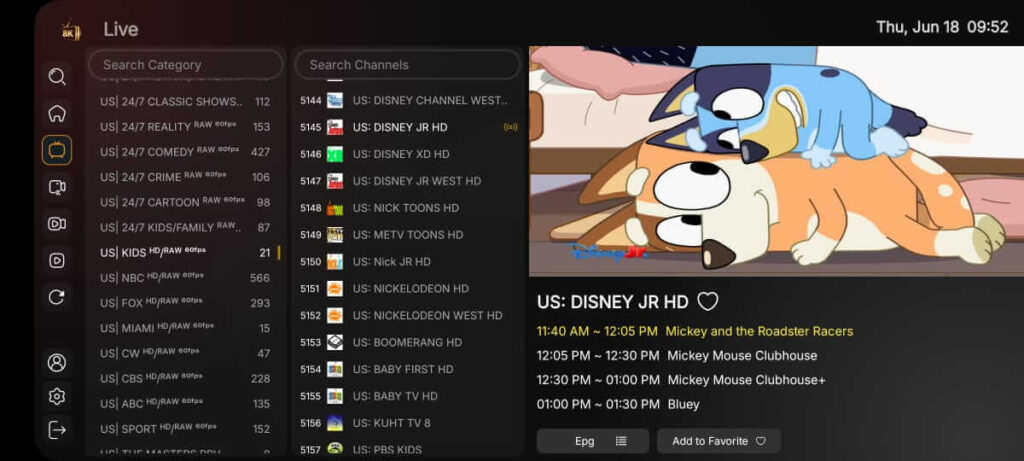Select US| 24/7 COMEDY category
This screenshot has width=1024, height=461.
pos(185,152)
